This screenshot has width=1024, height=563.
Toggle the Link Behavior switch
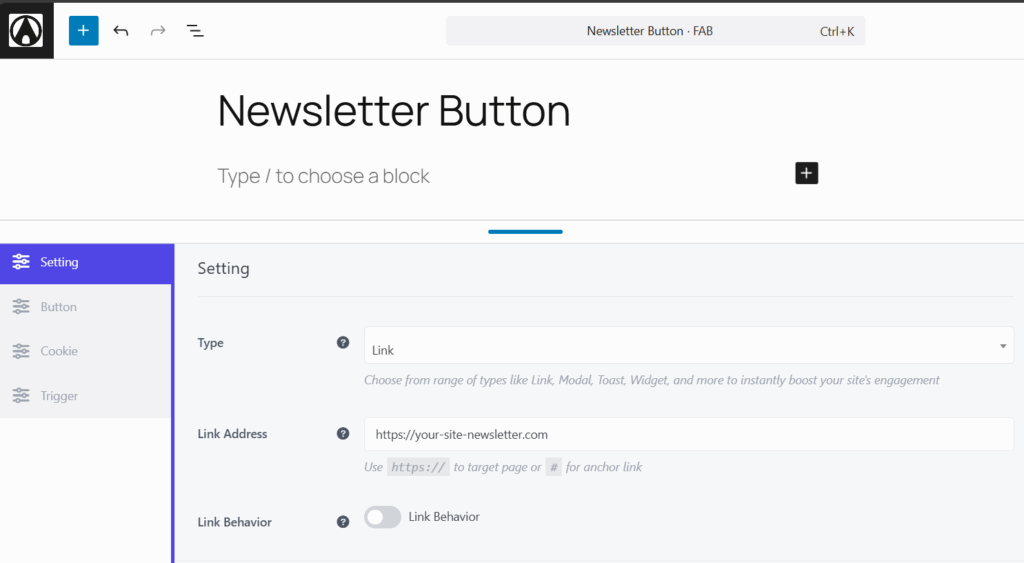pyautogui.click(x=383, y=517)
